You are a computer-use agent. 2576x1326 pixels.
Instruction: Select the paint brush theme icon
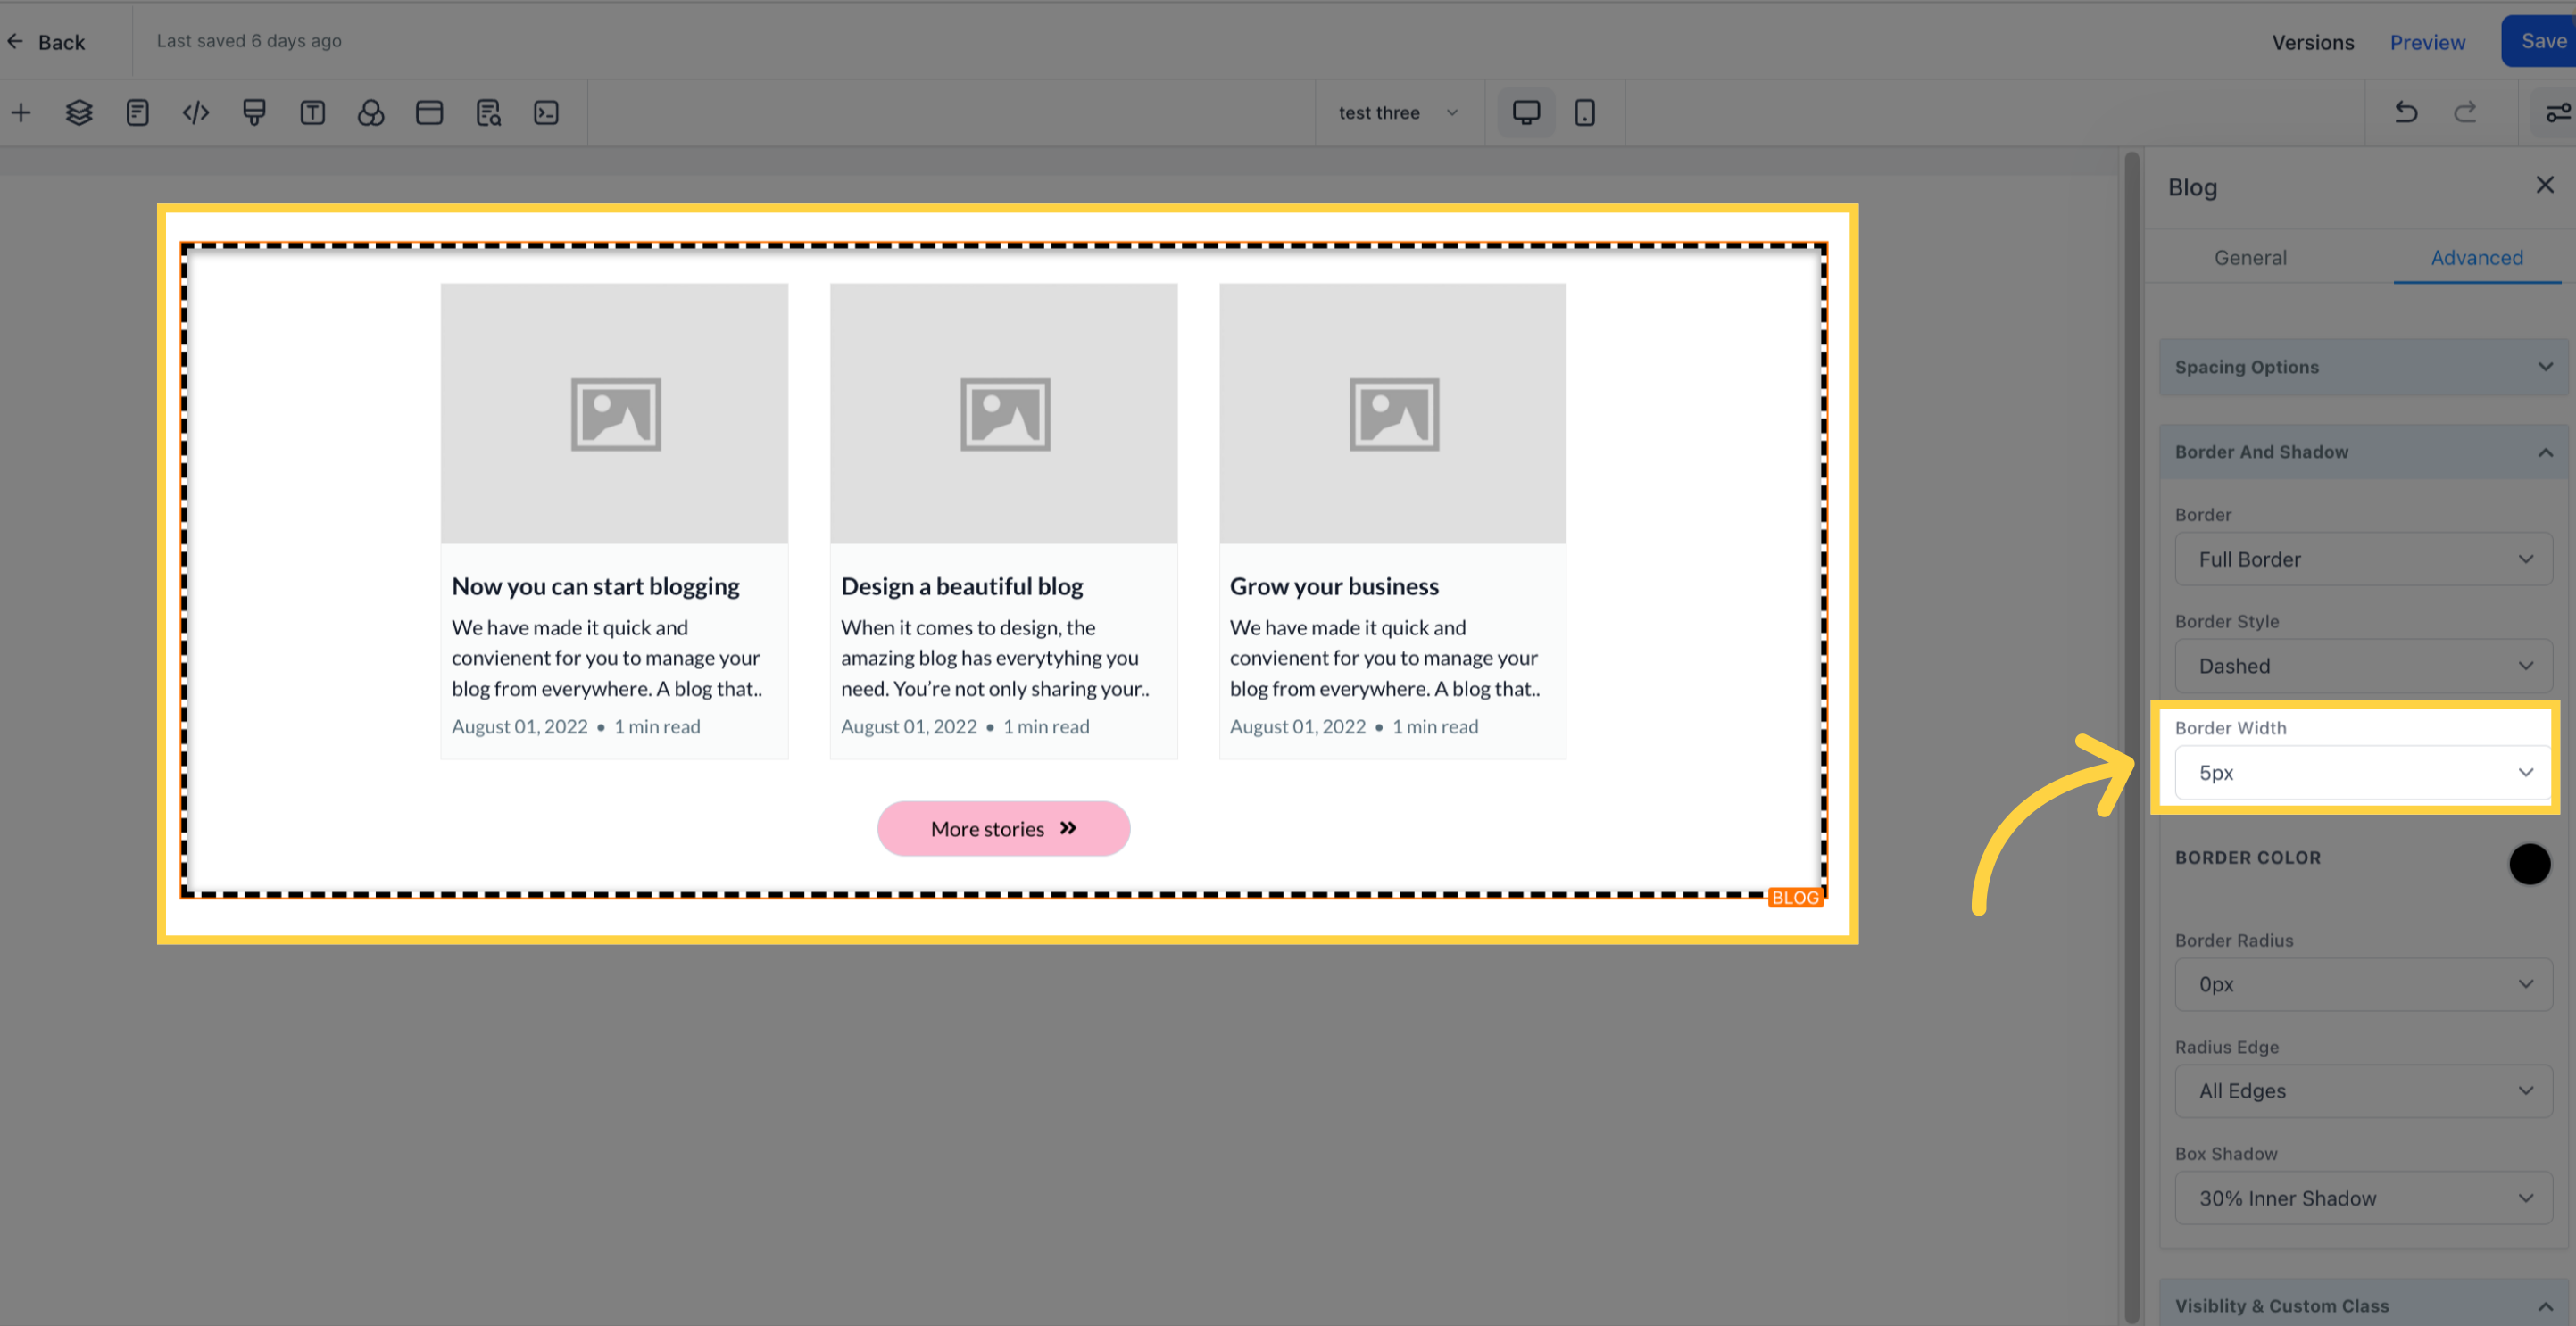pos(254,113)
